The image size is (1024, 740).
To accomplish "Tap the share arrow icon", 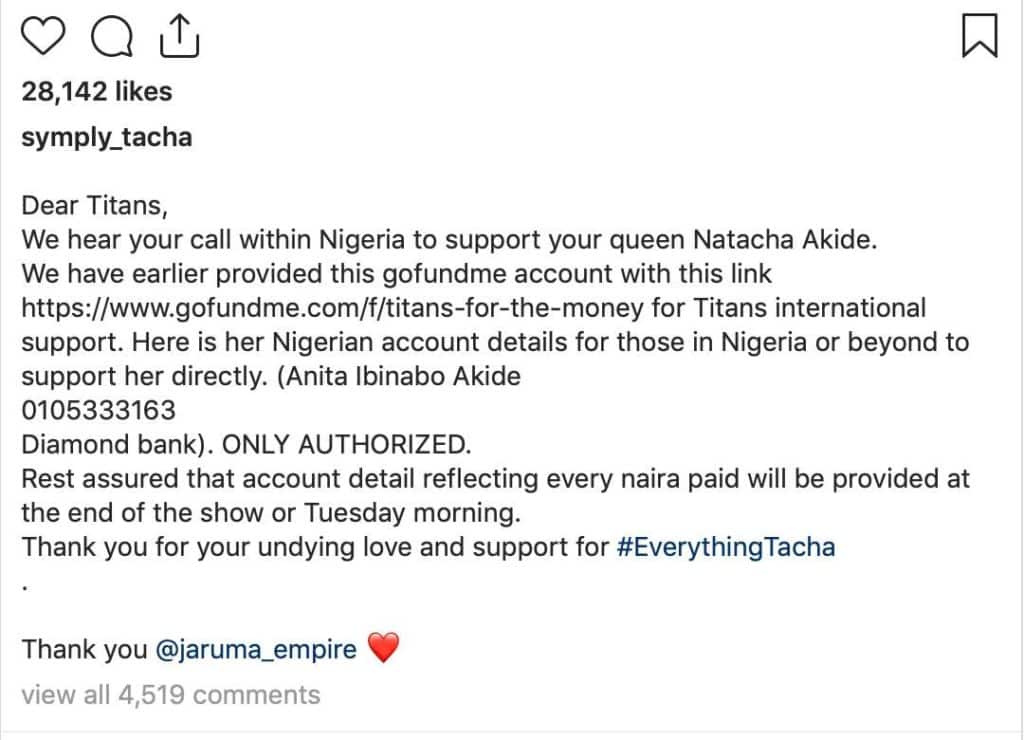I will point(179,36).
